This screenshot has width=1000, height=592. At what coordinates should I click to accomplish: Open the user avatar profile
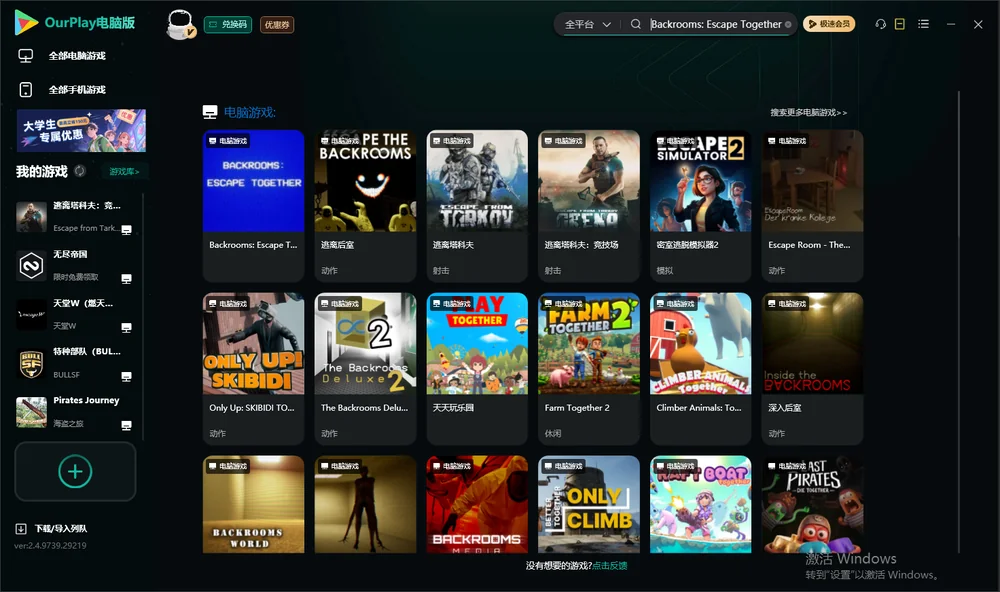point(180,25)
